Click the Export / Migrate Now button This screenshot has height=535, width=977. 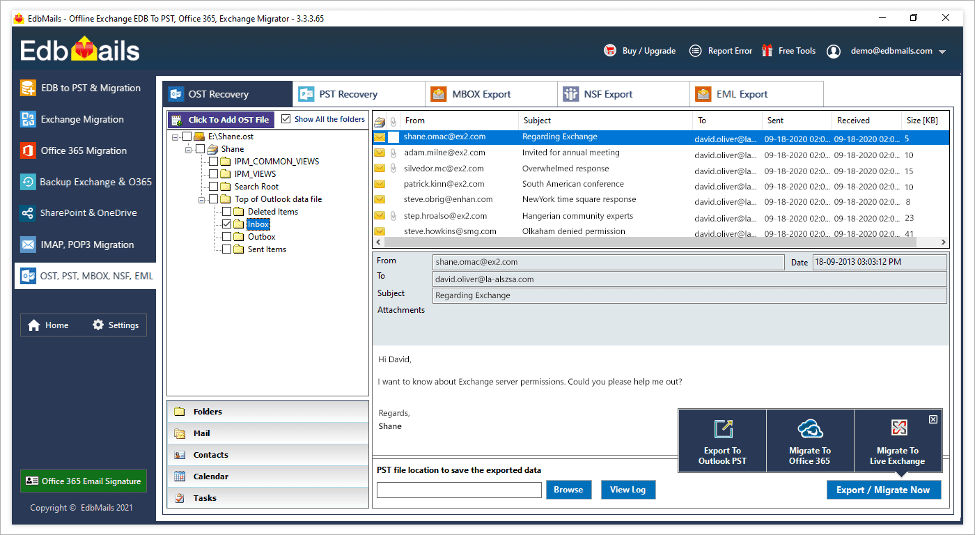click(x=884, y=490)
